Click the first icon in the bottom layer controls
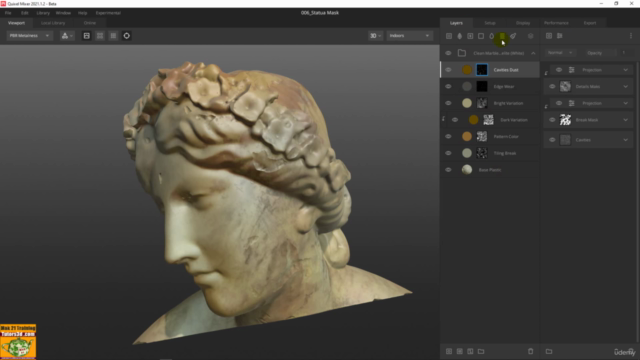Viewport: 640px width, 360px height. tap(449, 351)
